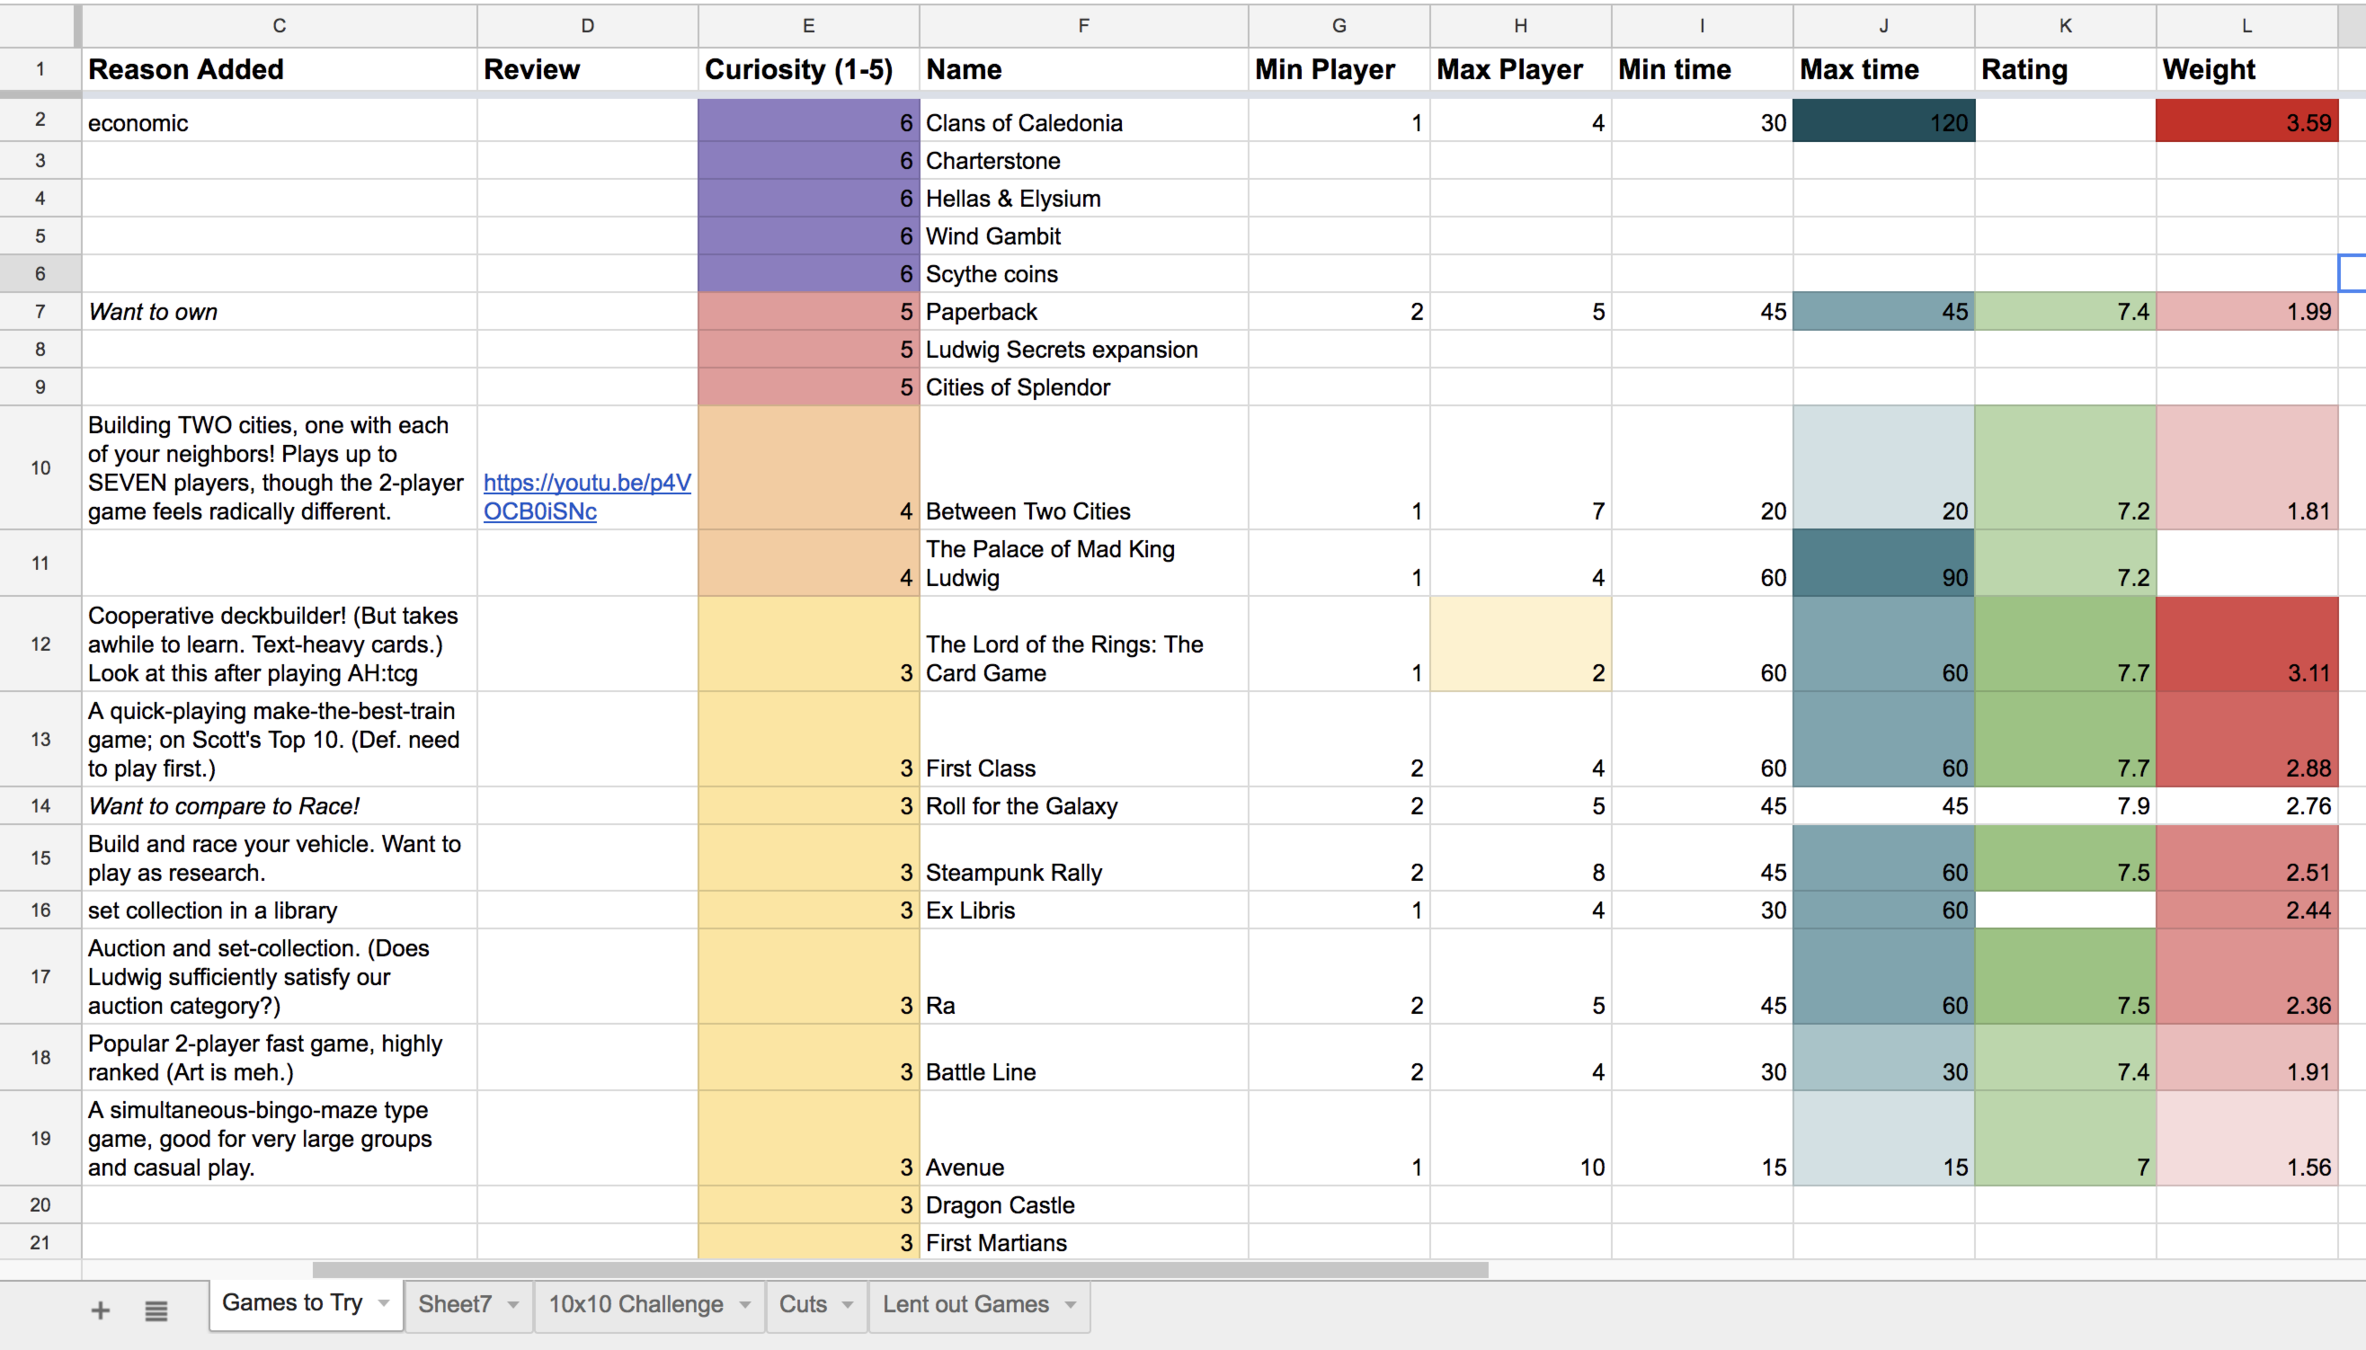Viewport: 2366px width, 1350px height.
Task: Expand Lent out Games tab arrow
Action: tap(1071, 1305)
